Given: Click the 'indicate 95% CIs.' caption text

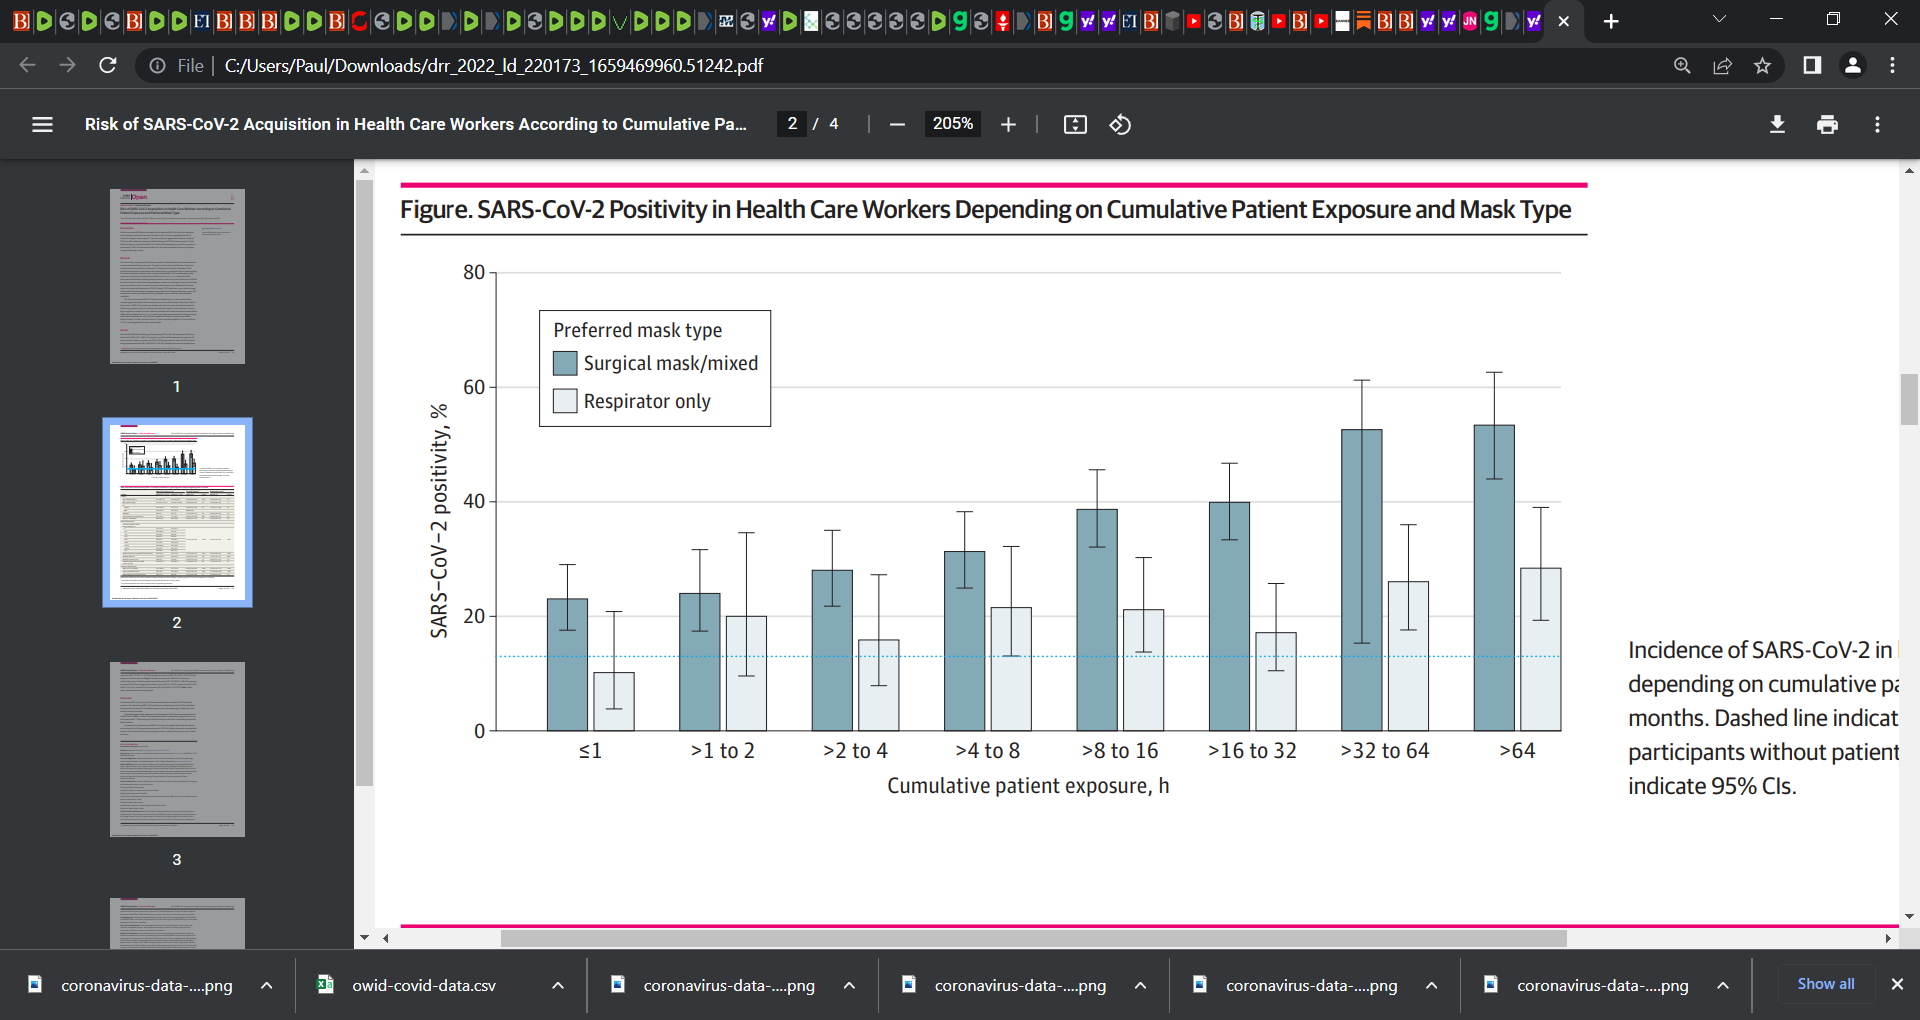Looking at the screenshot, I should 1712,786.
